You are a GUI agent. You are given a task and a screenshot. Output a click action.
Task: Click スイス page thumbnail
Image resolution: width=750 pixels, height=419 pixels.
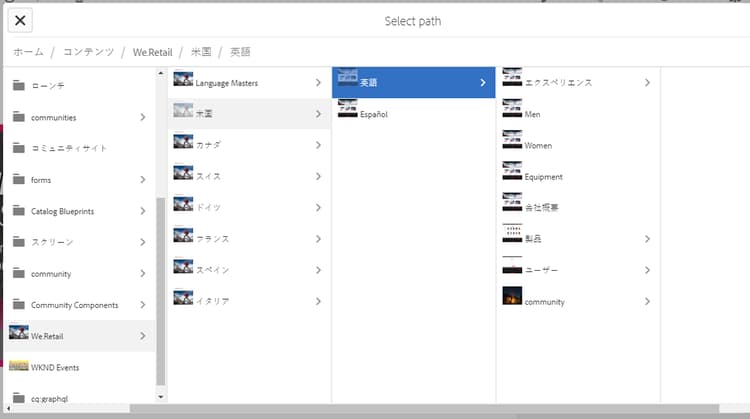(183, 172)
